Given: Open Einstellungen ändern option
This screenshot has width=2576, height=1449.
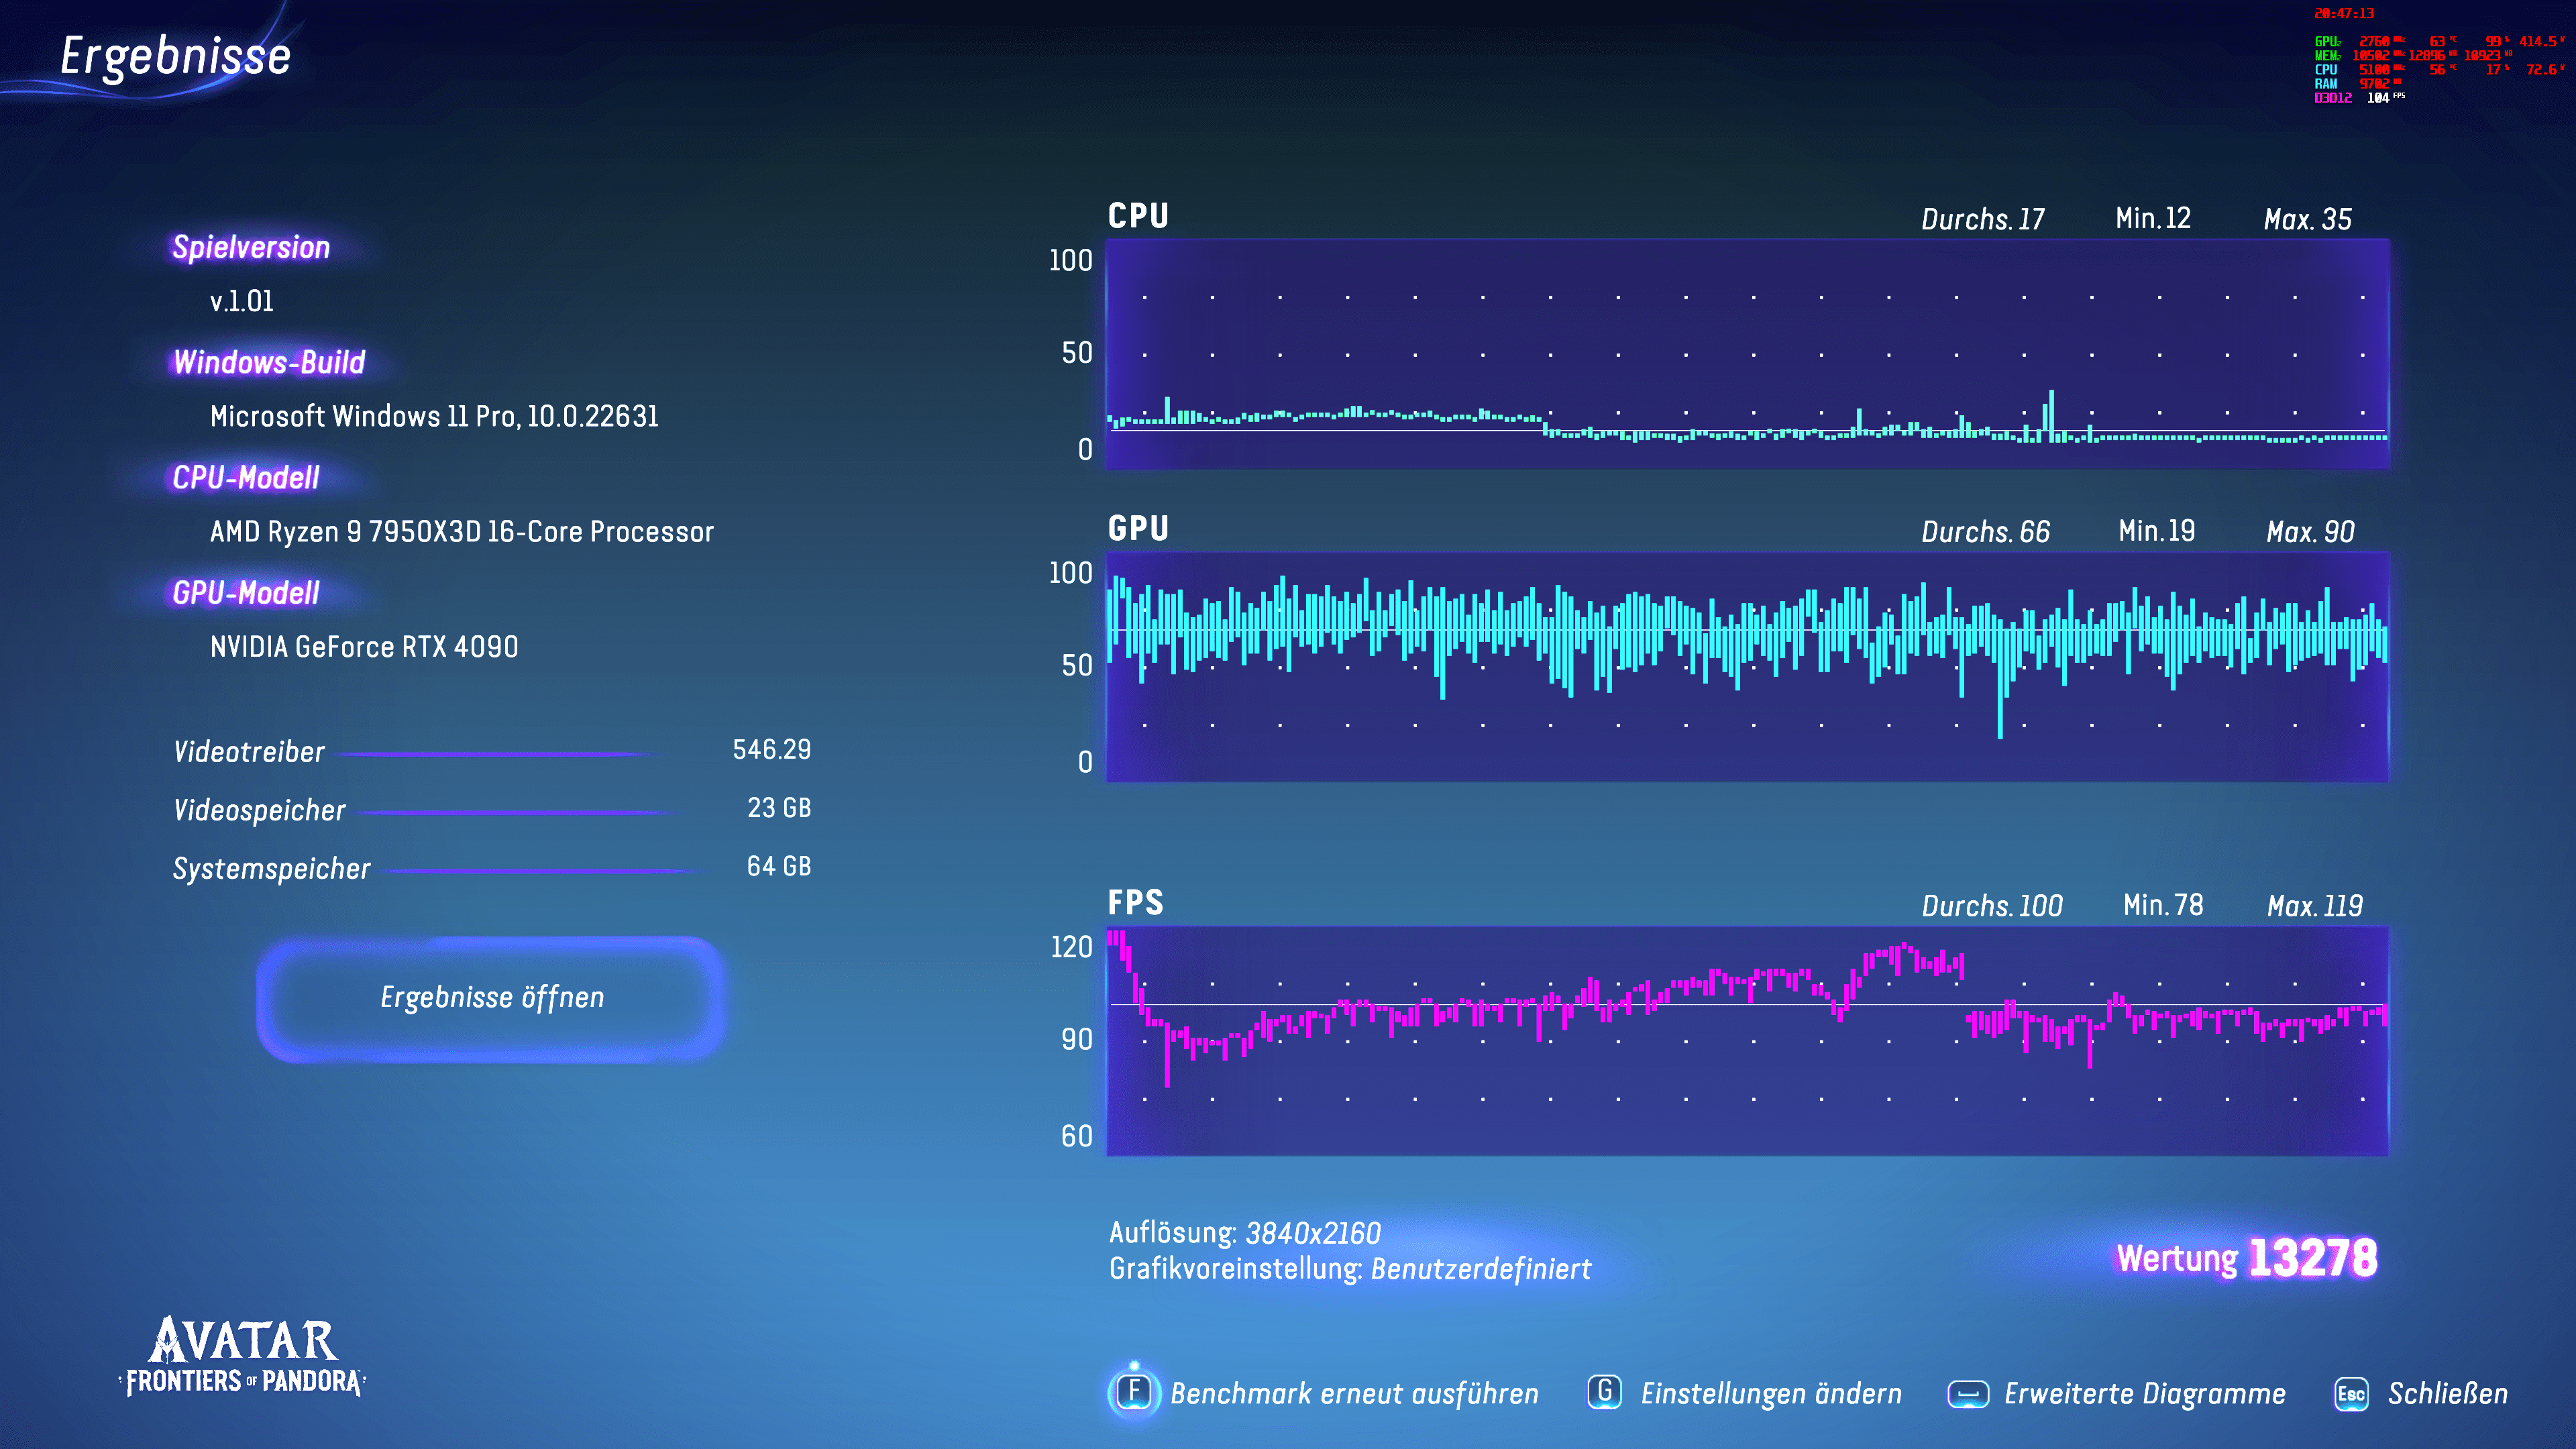Looking at the screenshot, I should 1770,1393.
